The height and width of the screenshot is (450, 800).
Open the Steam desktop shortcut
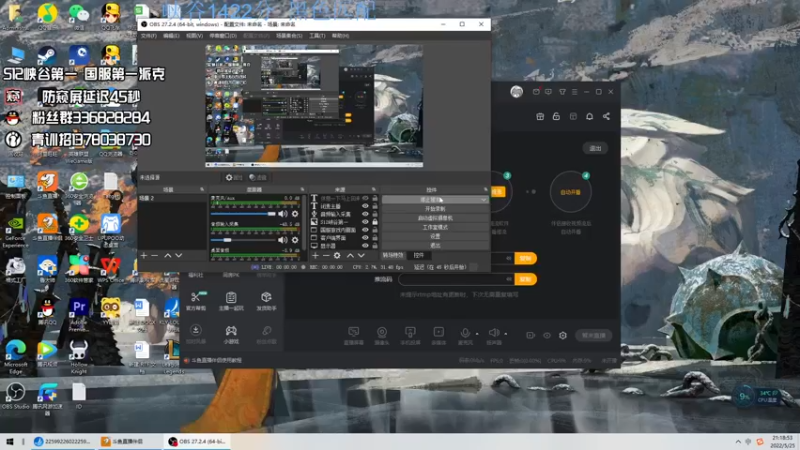[x=47, y=54]
